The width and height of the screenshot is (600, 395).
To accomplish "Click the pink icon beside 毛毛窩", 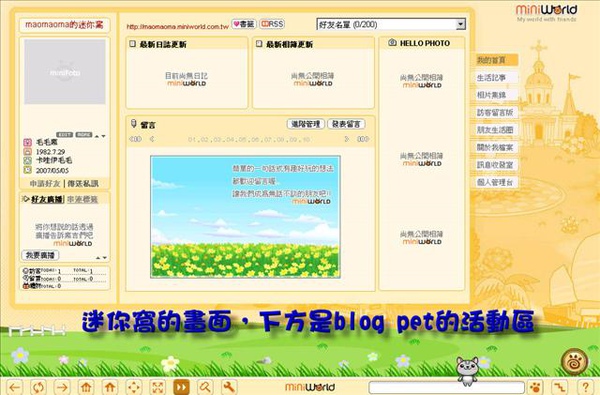I will tap(28, 142).
